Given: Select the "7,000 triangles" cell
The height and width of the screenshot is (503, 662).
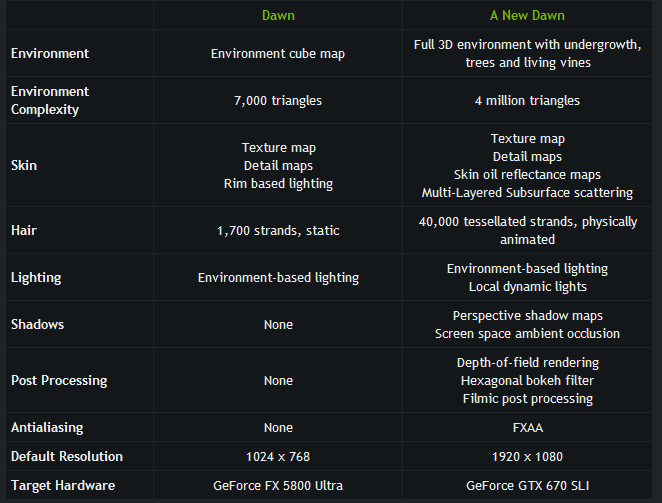Looking at the screenshot, I should pyautogui.click(x=278, y=100).
